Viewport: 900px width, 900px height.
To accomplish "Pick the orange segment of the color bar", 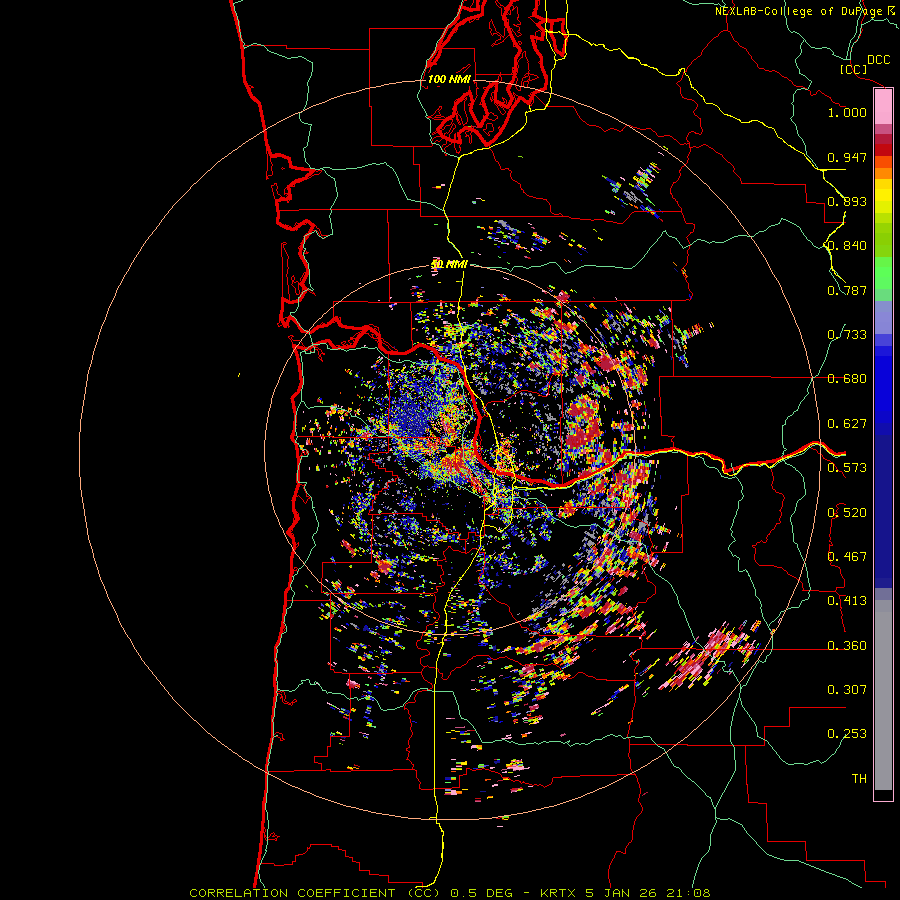I will pyautogui.click(x=883, y=173).
